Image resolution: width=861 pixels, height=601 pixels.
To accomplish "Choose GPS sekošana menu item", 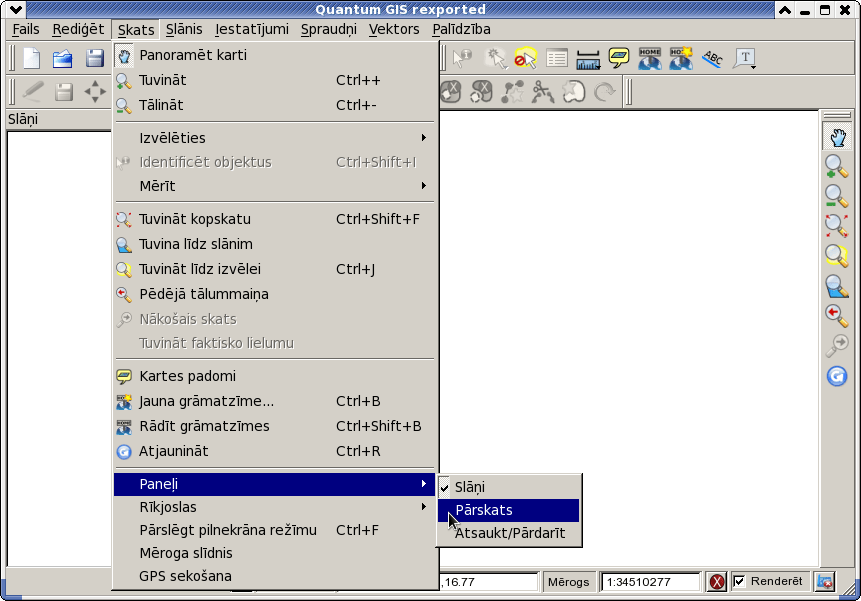I will (x=274, y=576).
